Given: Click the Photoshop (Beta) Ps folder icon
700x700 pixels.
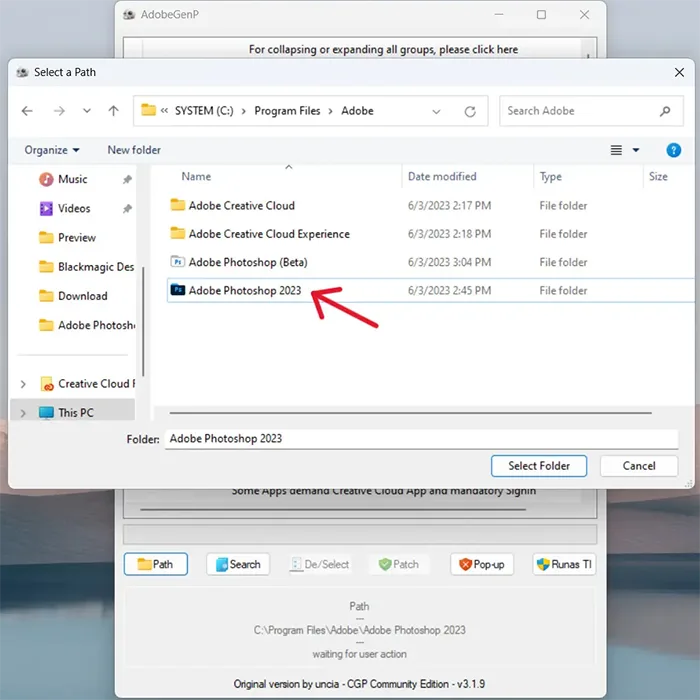Looking at the screenshot, I should pyautogui.click(x=178, y=262).
